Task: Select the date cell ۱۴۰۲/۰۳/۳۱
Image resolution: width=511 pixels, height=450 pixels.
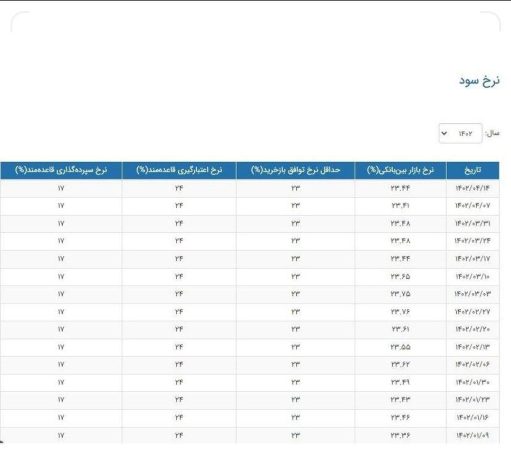Action: tap(473, 223)
